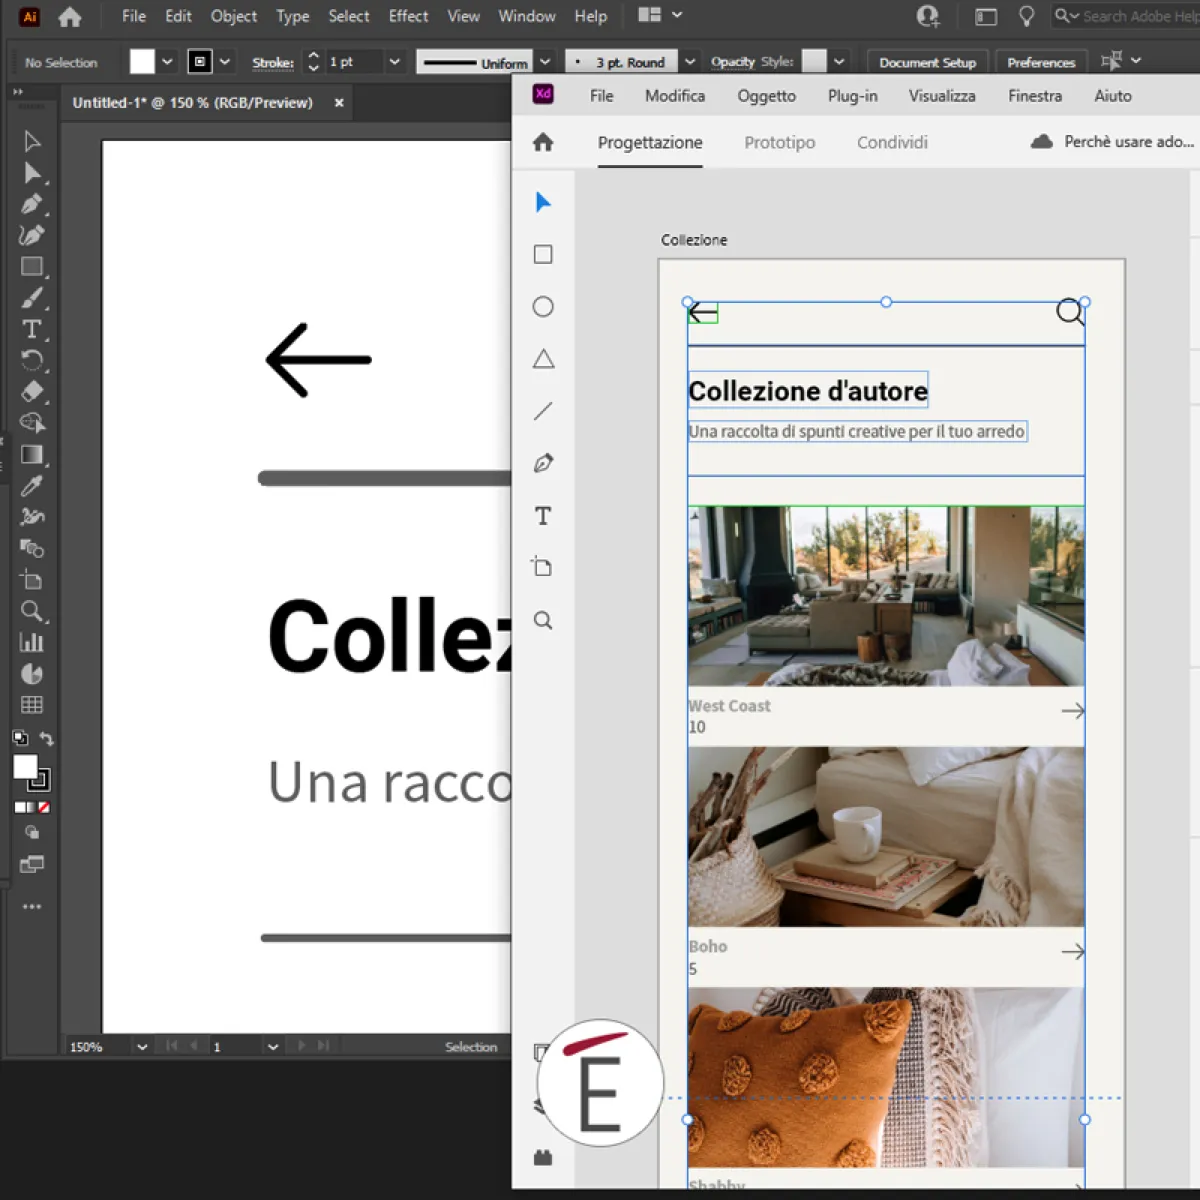The height and width of the screenshot is (1200, 1200).
Task: Click the white fill swatch in control bar
Action: 142,62
